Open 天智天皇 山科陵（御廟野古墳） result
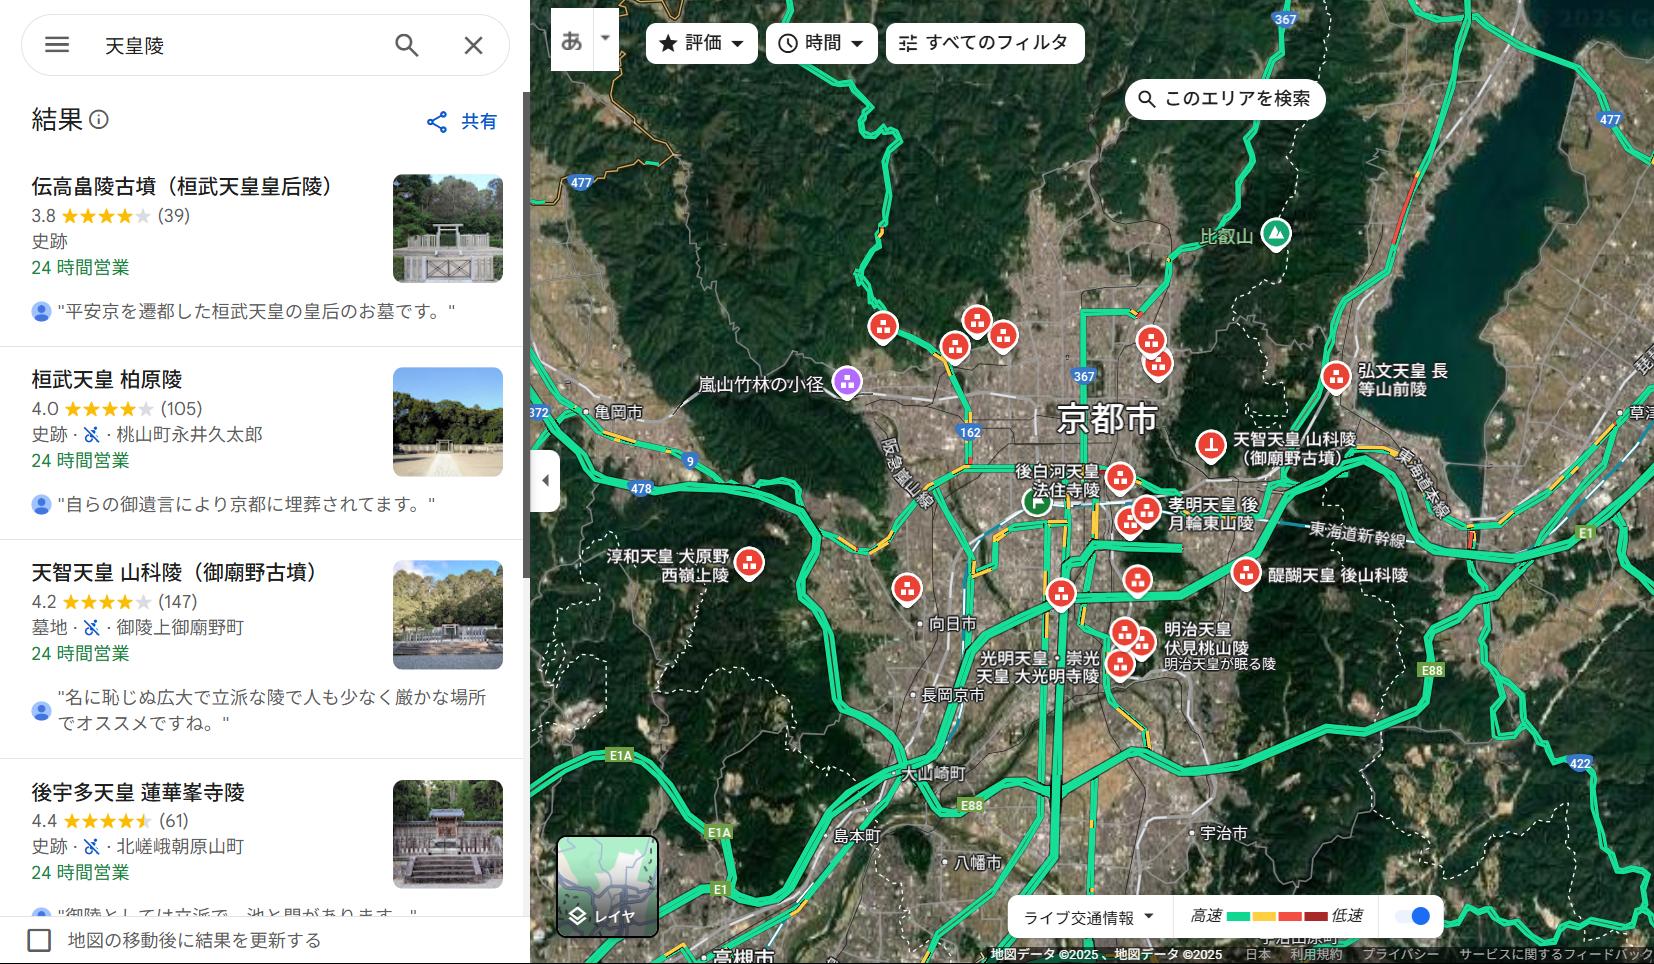Screen dimensions: 1654x964 coord(262,649)
